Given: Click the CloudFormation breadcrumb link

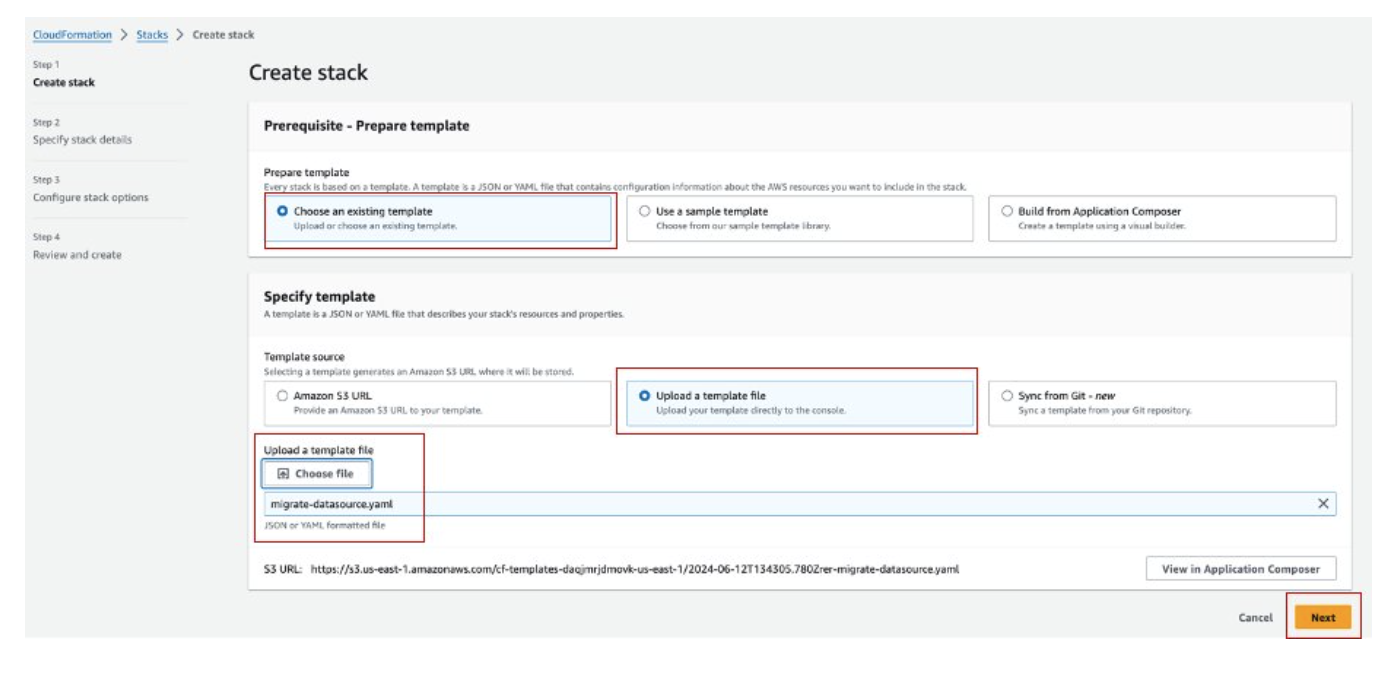Looking at the screenshot, I should (72, 35).
